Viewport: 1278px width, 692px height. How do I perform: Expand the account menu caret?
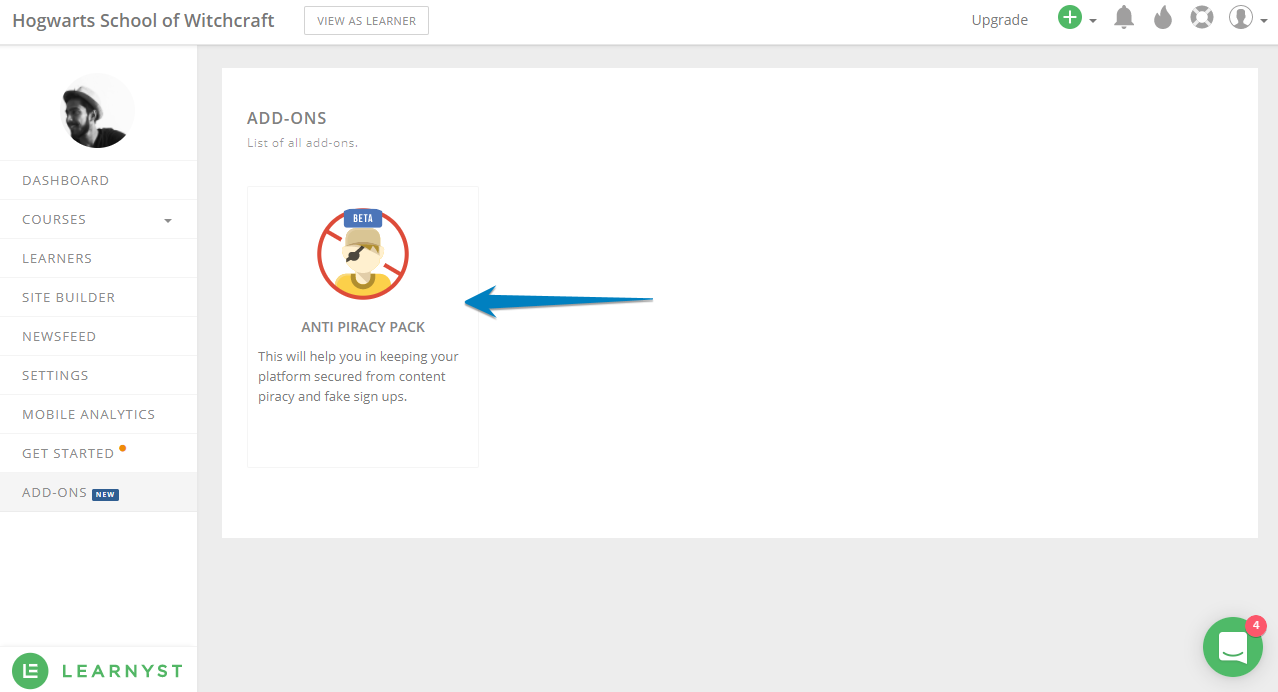pyautogui.click(x=1264, y=21)
